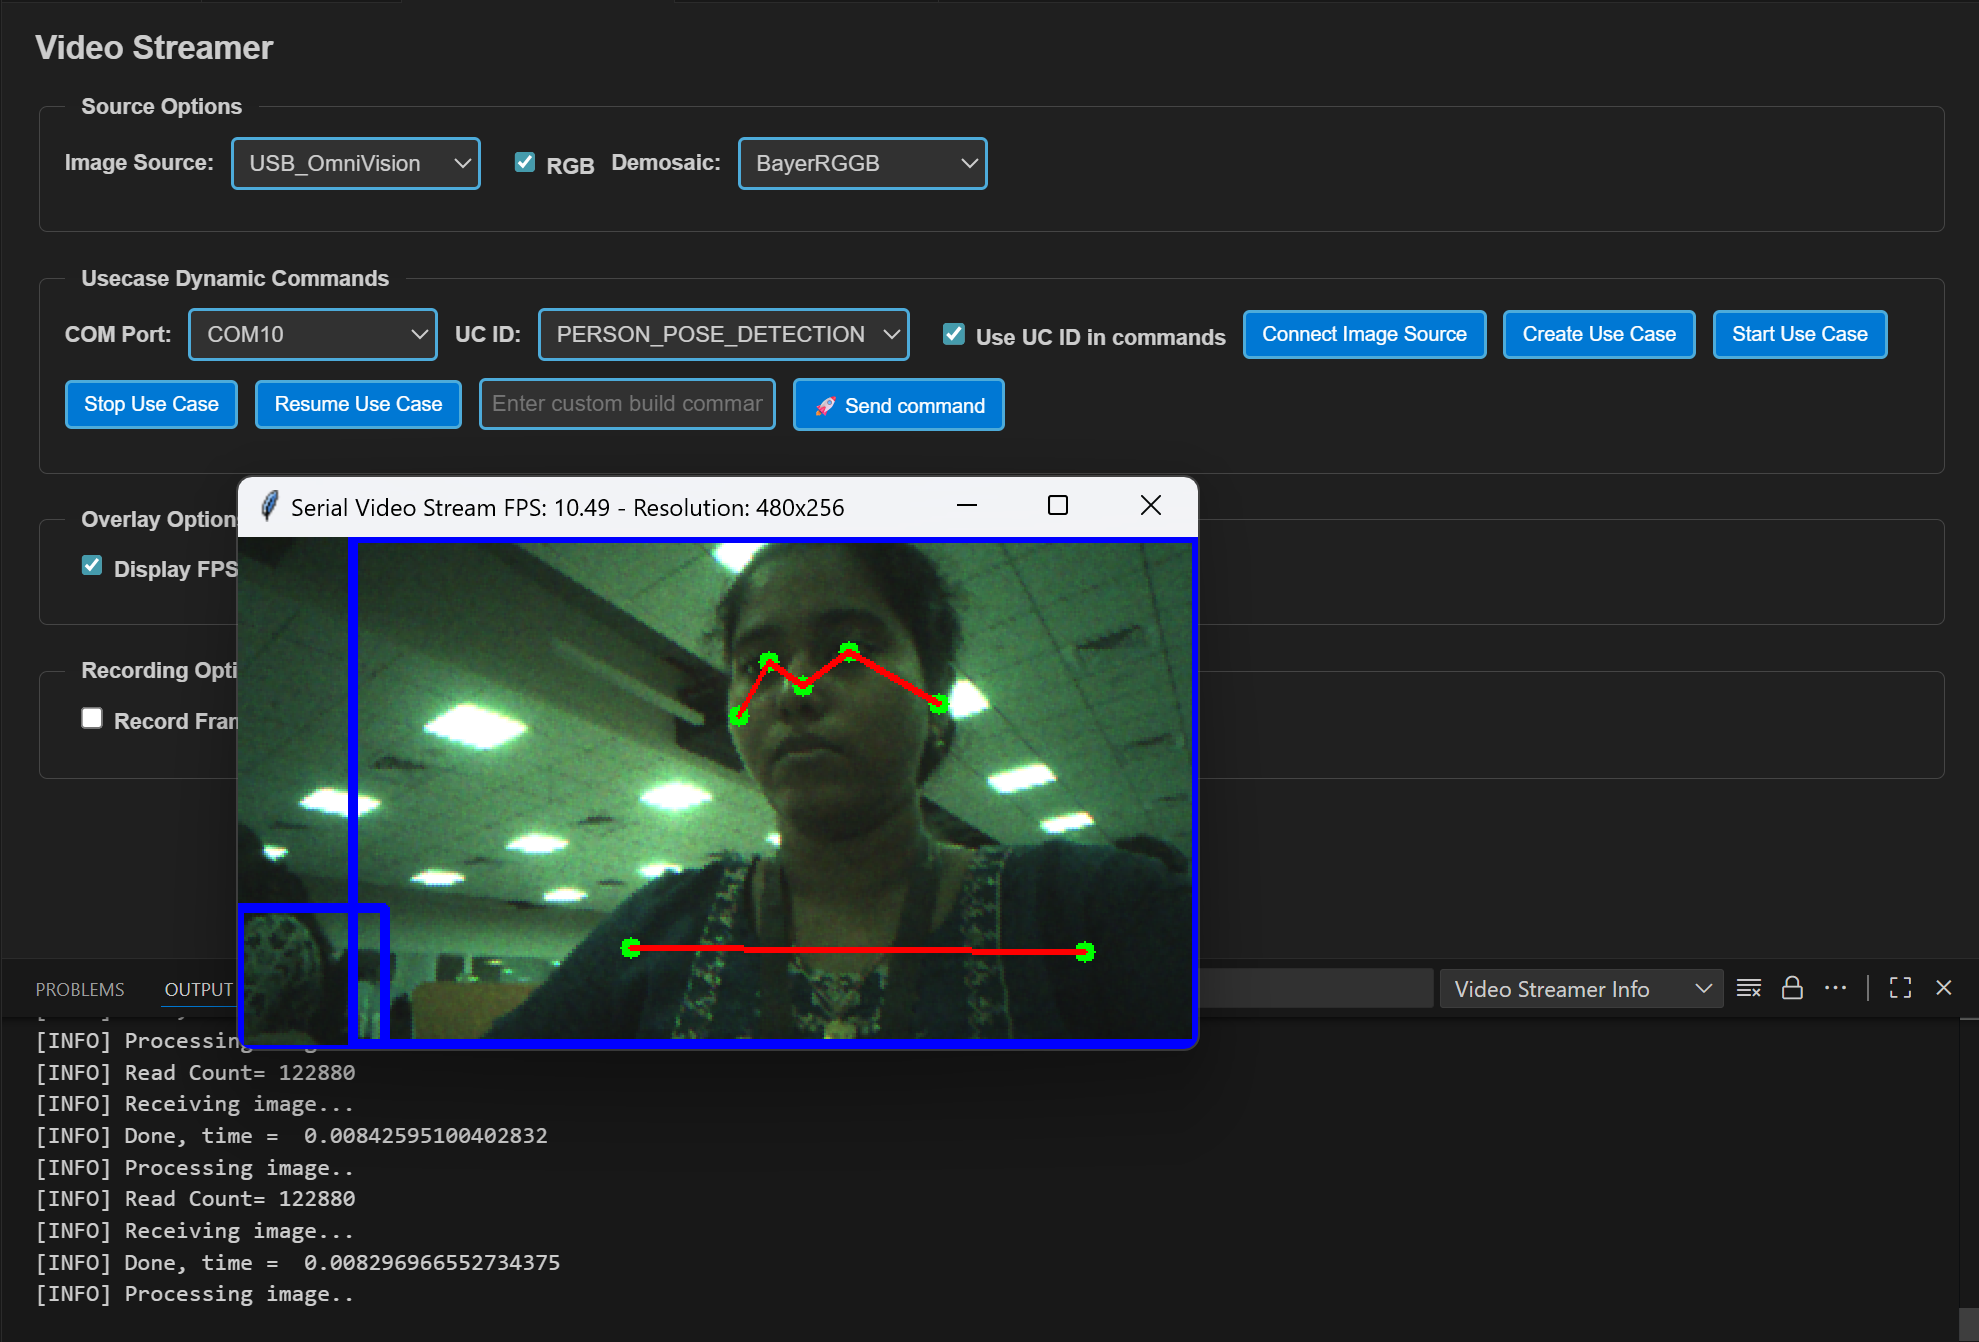Viewport: 1979px width, 1342px height.
Task: Clear the Video Streamer Info output log
Action: coord(1748,988)
